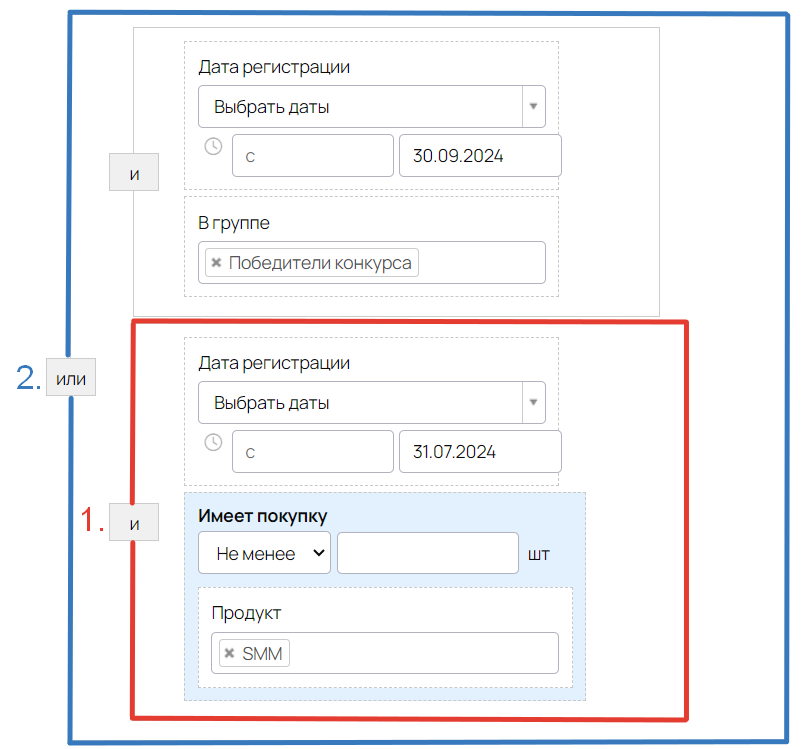Click the lower 'Дата регистрации' label

(274, 363)
